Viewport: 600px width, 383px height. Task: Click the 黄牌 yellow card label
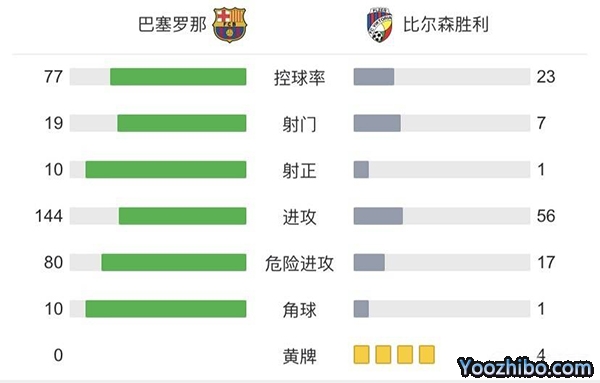(300, 356)
